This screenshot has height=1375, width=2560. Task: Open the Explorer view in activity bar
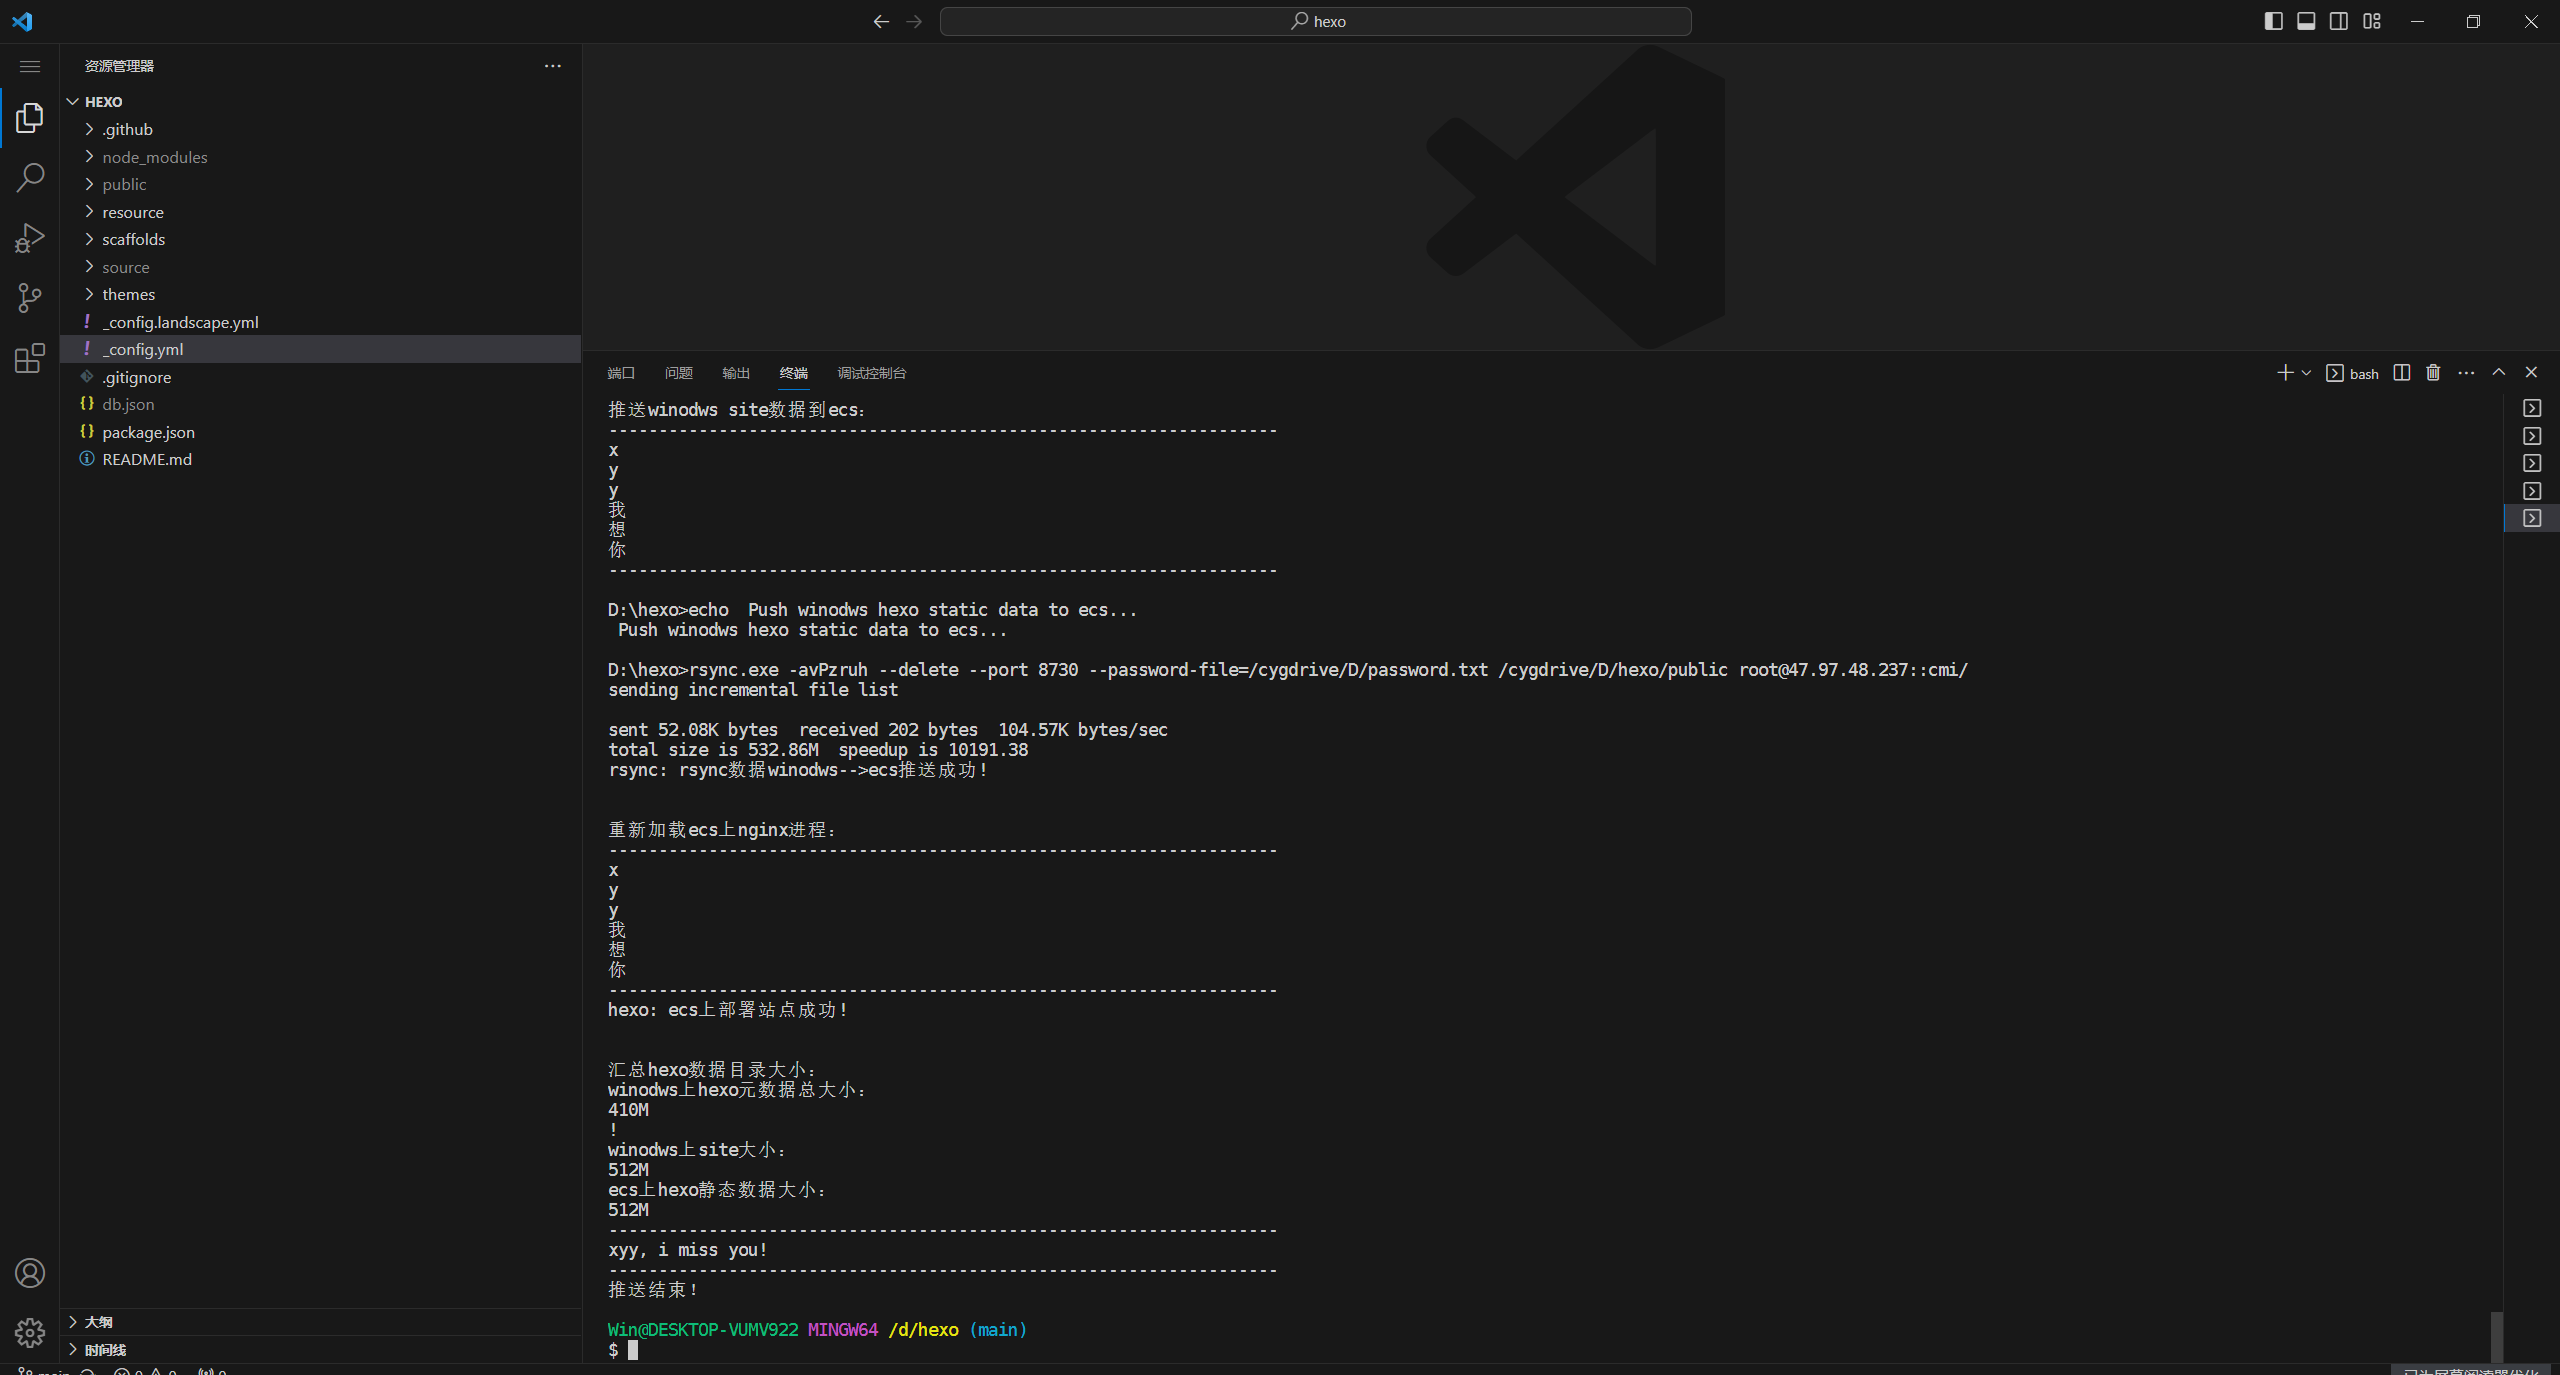pos(30,118)
